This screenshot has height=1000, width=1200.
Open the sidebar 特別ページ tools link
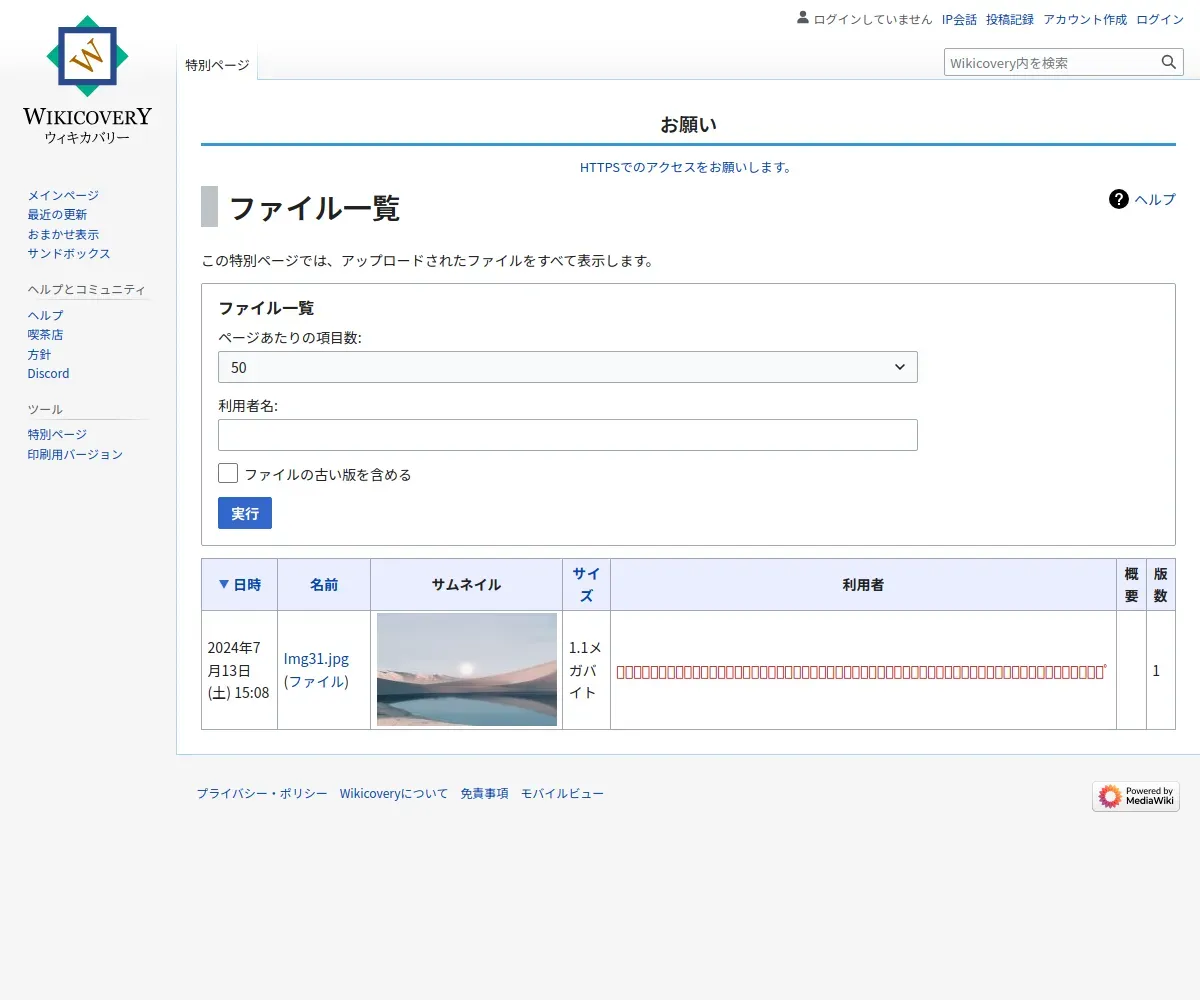pos(57,434)
